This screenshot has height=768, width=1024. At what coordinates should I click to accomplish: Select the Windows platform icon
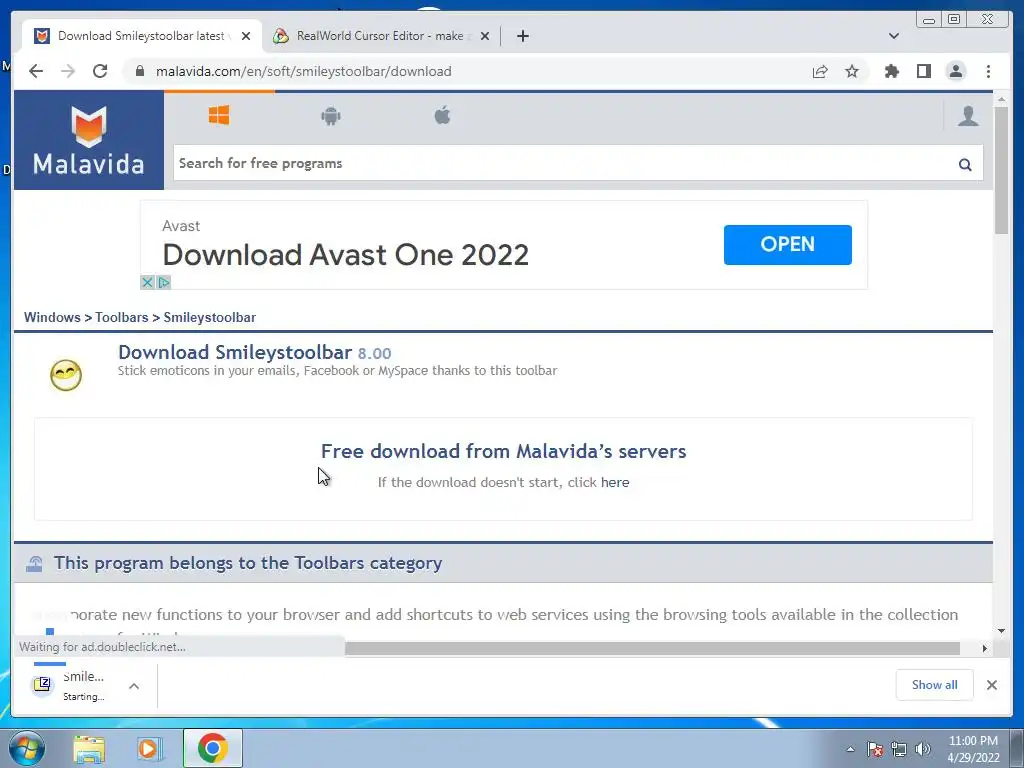pyautogui.click(x=219, y=116)
